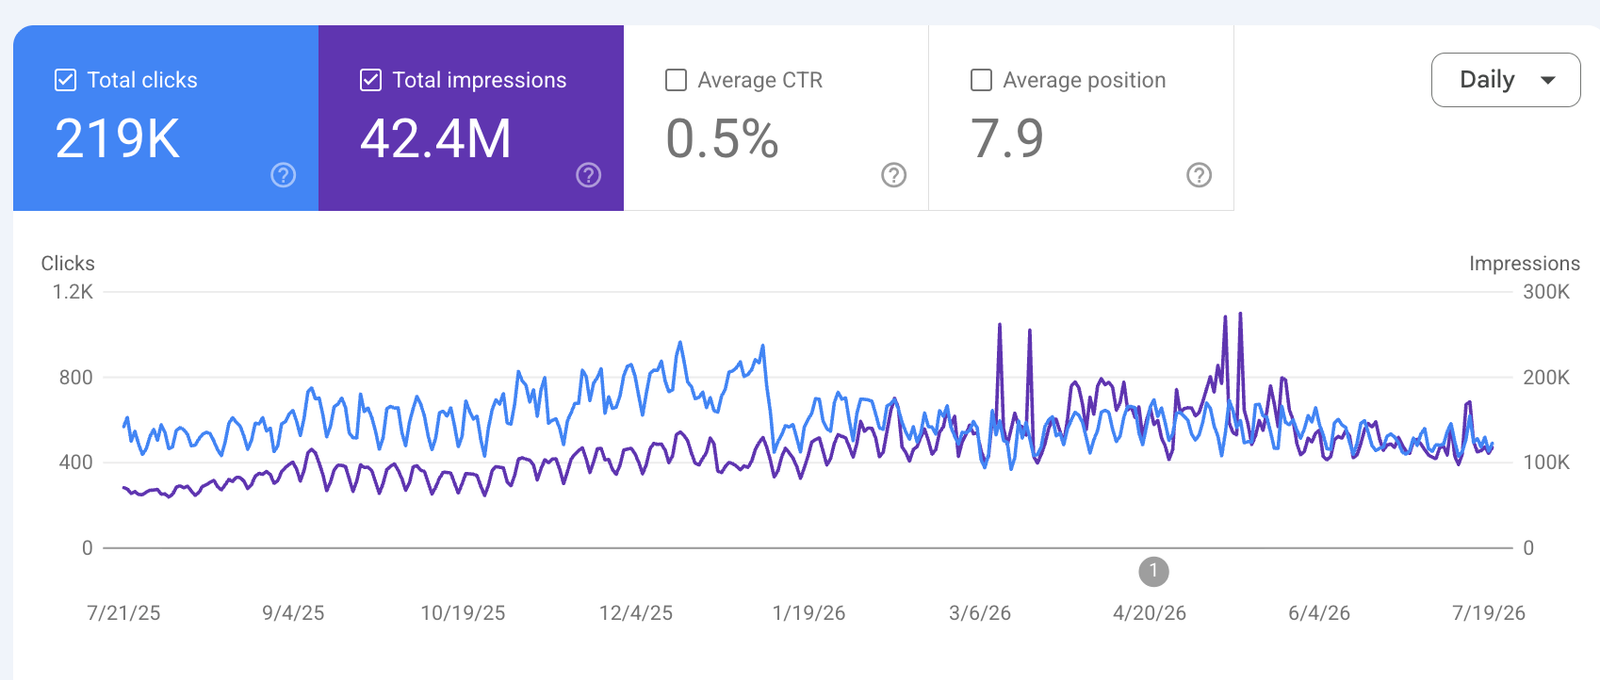The image size is (1600, 680).
Task: Click the 12/4/25 date label
Action: [x=636, y=613]
